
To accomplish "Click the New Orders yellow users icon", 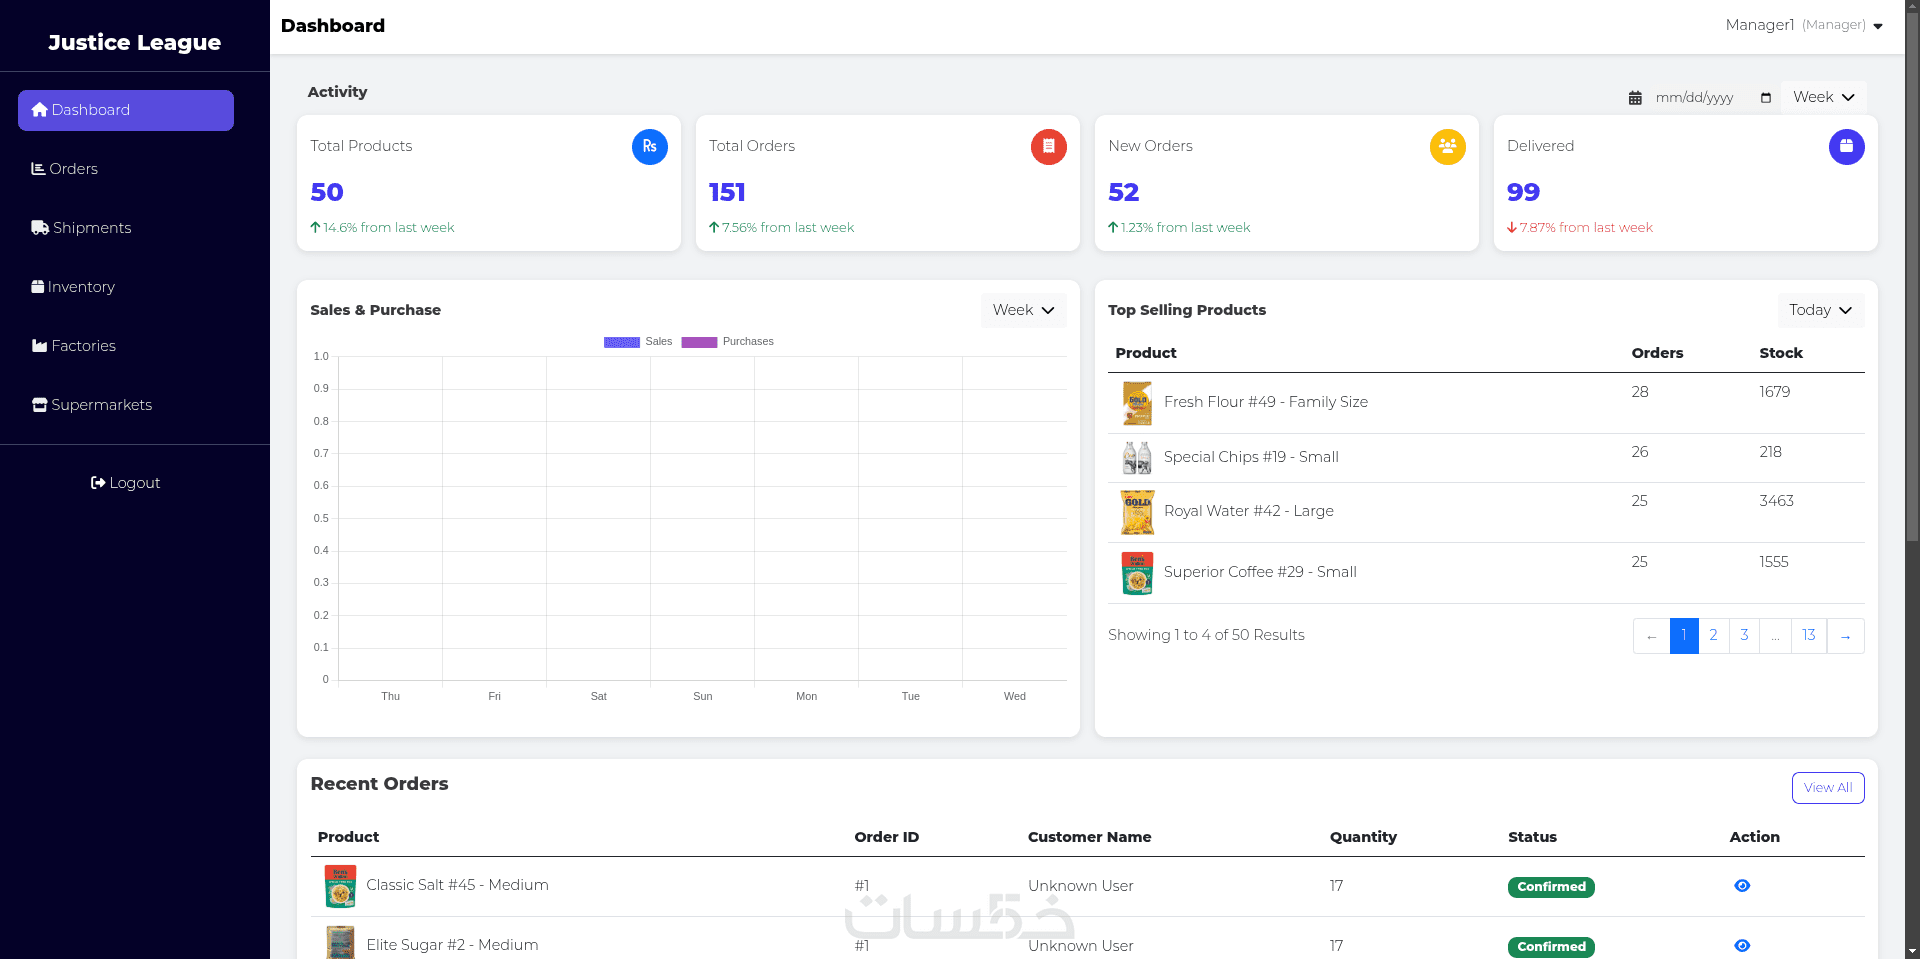I will tap(1448, 147).
